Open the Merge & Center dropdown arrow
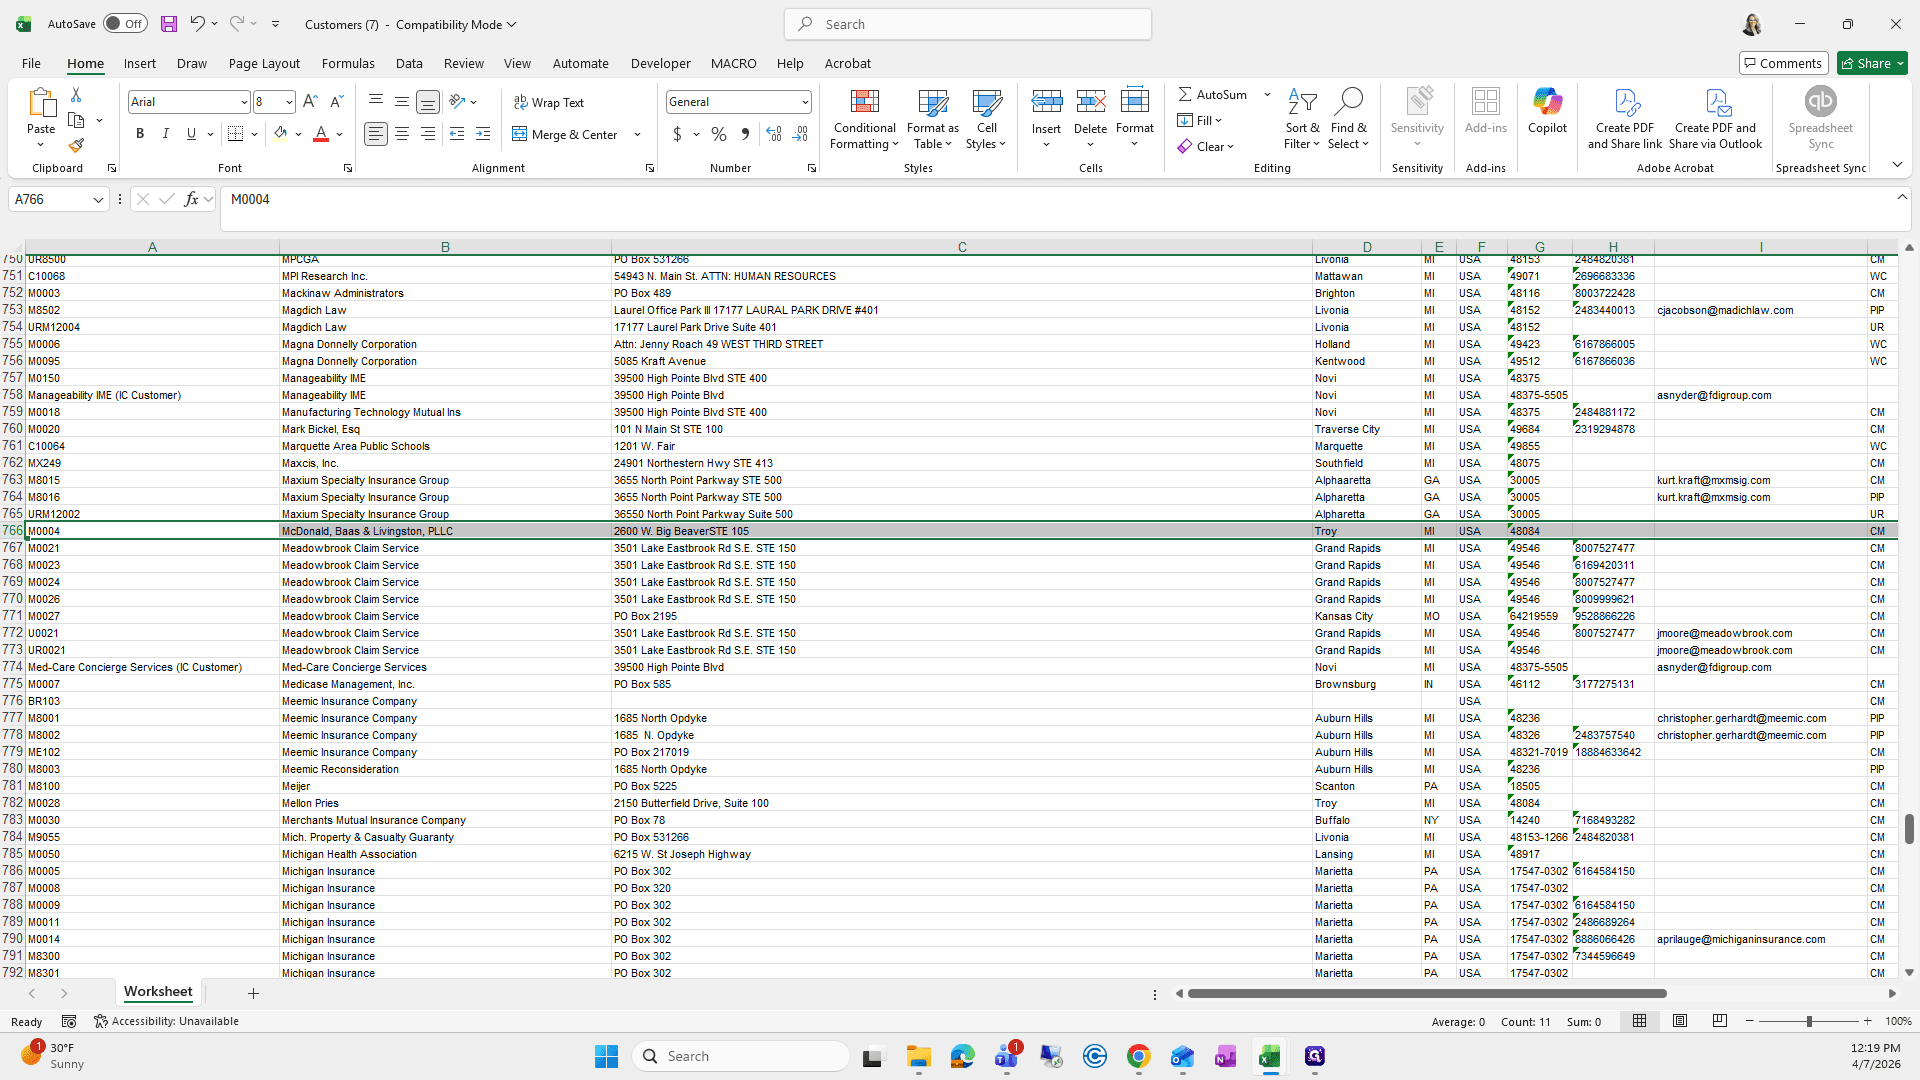This screenshot has height=1080, width=1920. (x=637, y=134)
